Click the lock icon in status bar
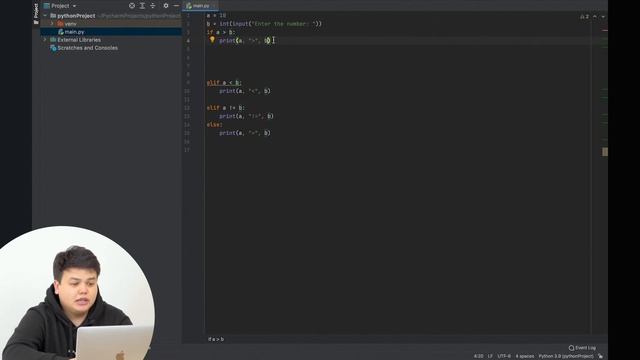The width and height of the screenshot is (640, 360). coord(600,356)
